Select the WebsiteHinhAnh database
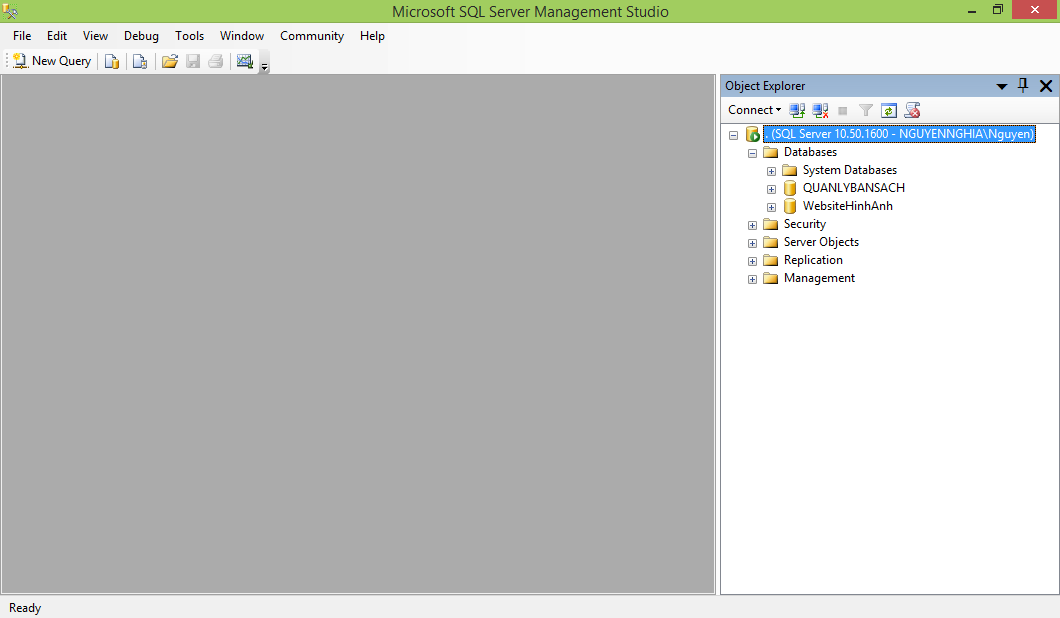The height and width of the screenshot is (618, 1060). [x=848, y=206]
